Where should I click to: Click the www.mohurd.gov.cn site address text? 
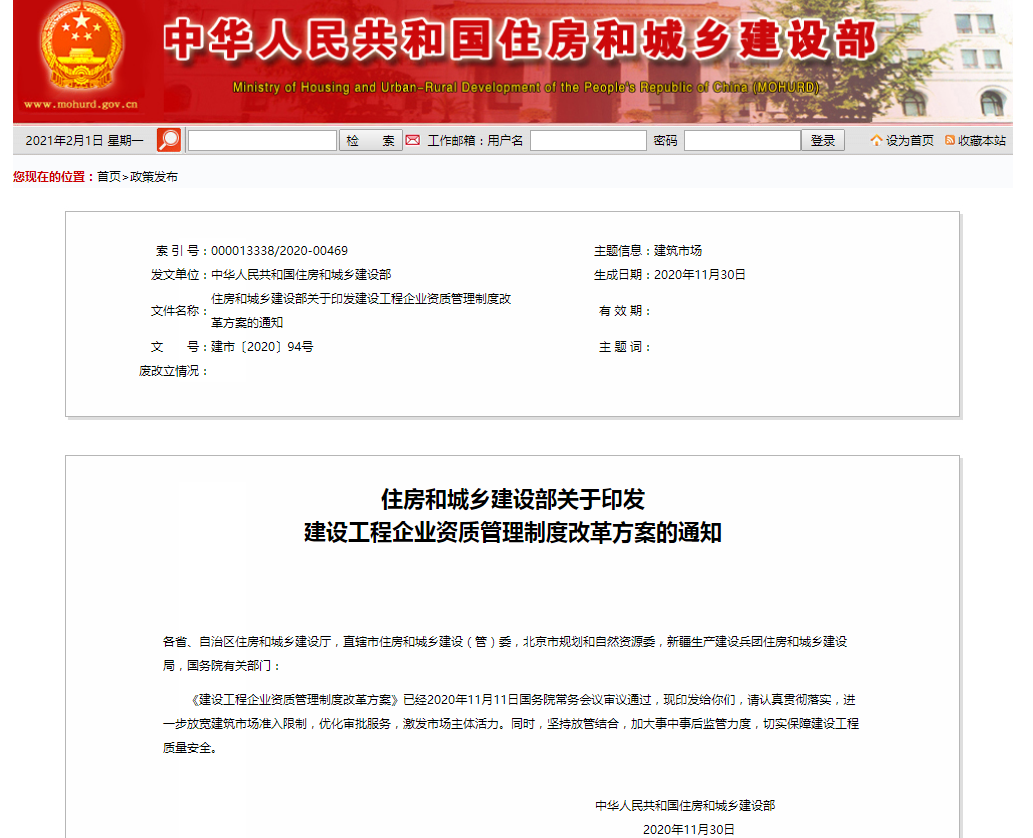(81, 104)
